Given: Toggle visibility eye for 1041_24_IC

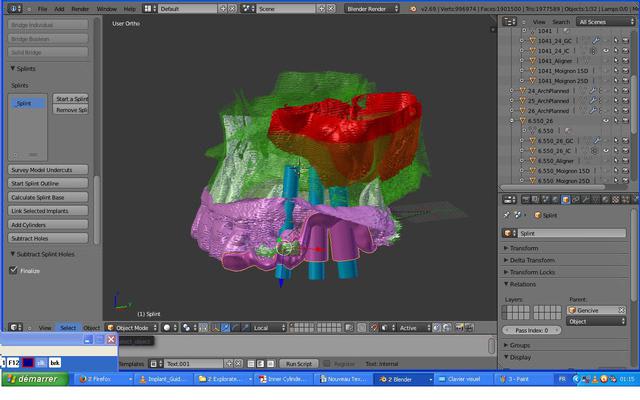Looking at the screenshot, I should click(605, 50).
